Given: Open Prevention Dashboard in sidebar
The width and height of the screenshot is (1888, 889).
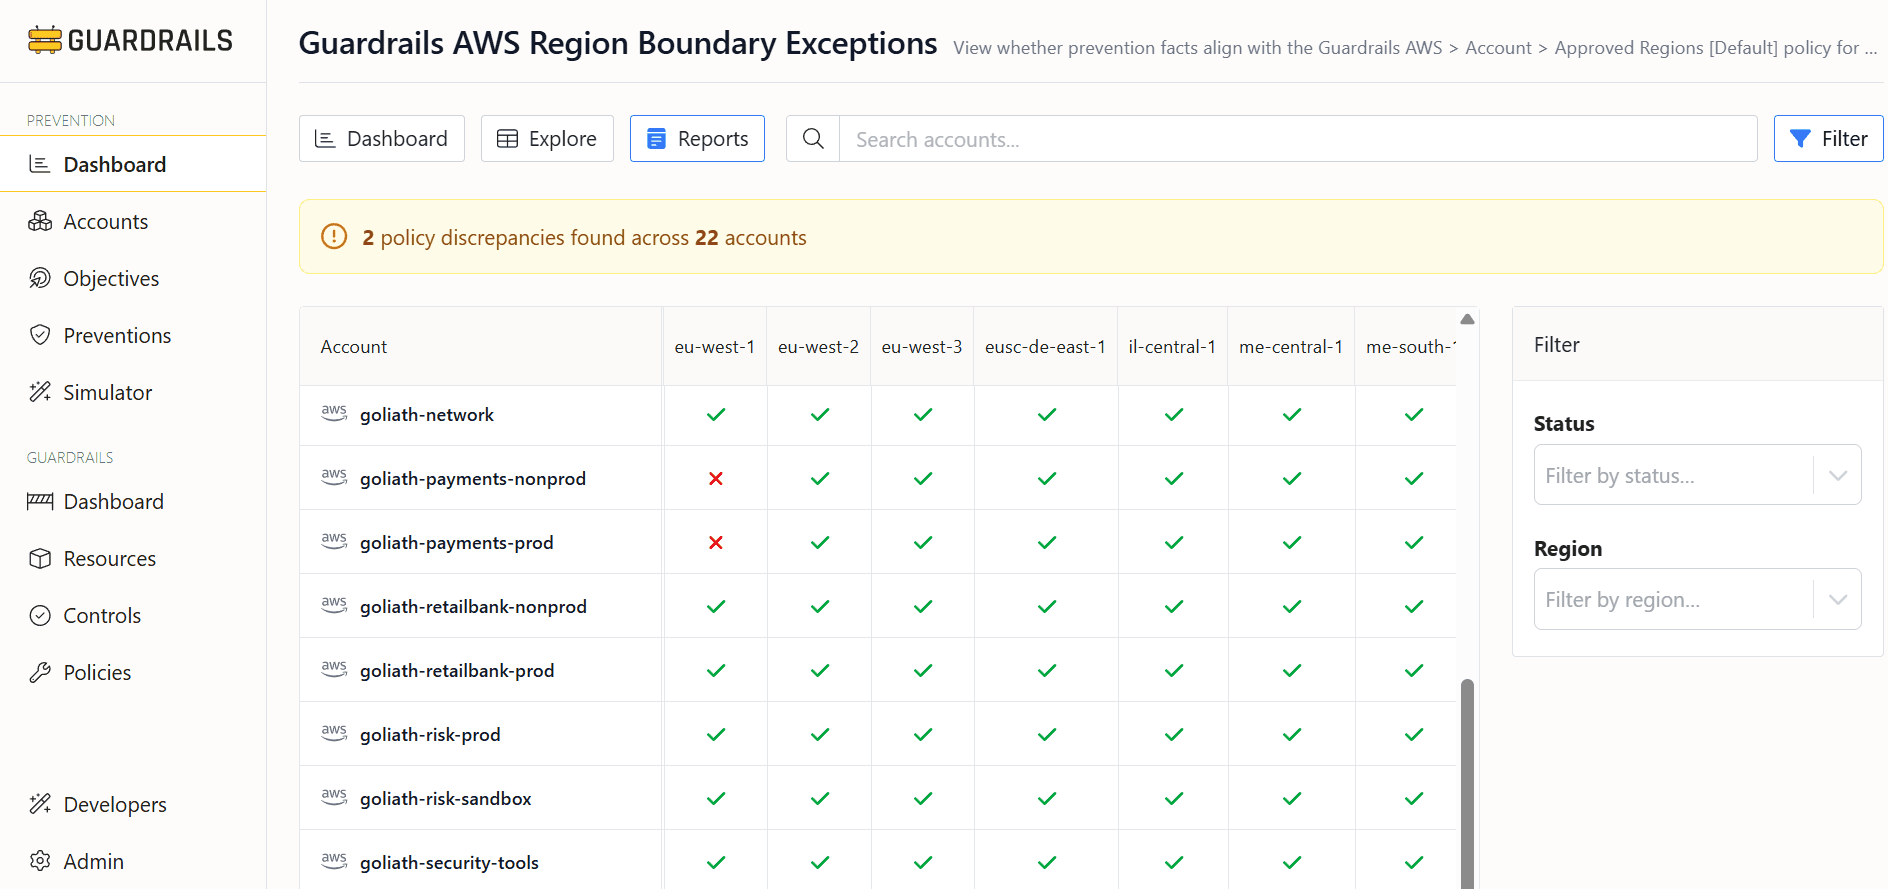Looking at the screenshot, I should 133,164.
